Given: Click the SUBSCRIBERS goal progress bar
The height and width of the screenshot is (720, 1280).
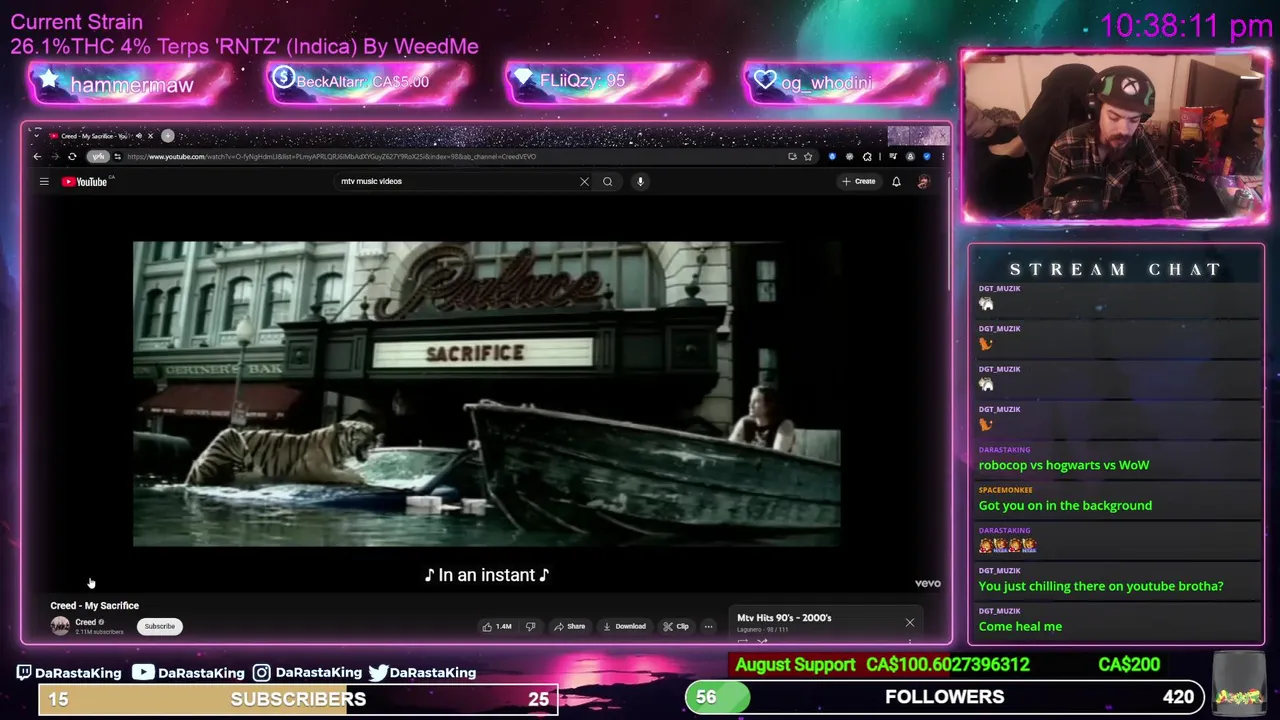Looking at the screenshot, I should click(298, 698).
